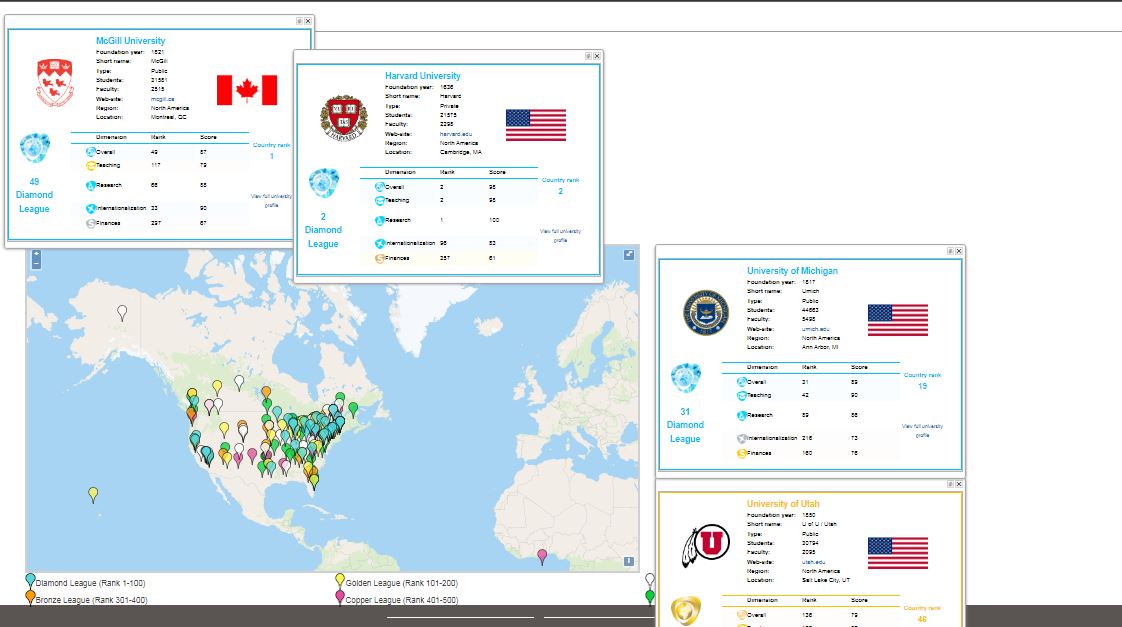Open McGill University coat of arms logo
Screen dimensions: 1122x627
(55, 83)
